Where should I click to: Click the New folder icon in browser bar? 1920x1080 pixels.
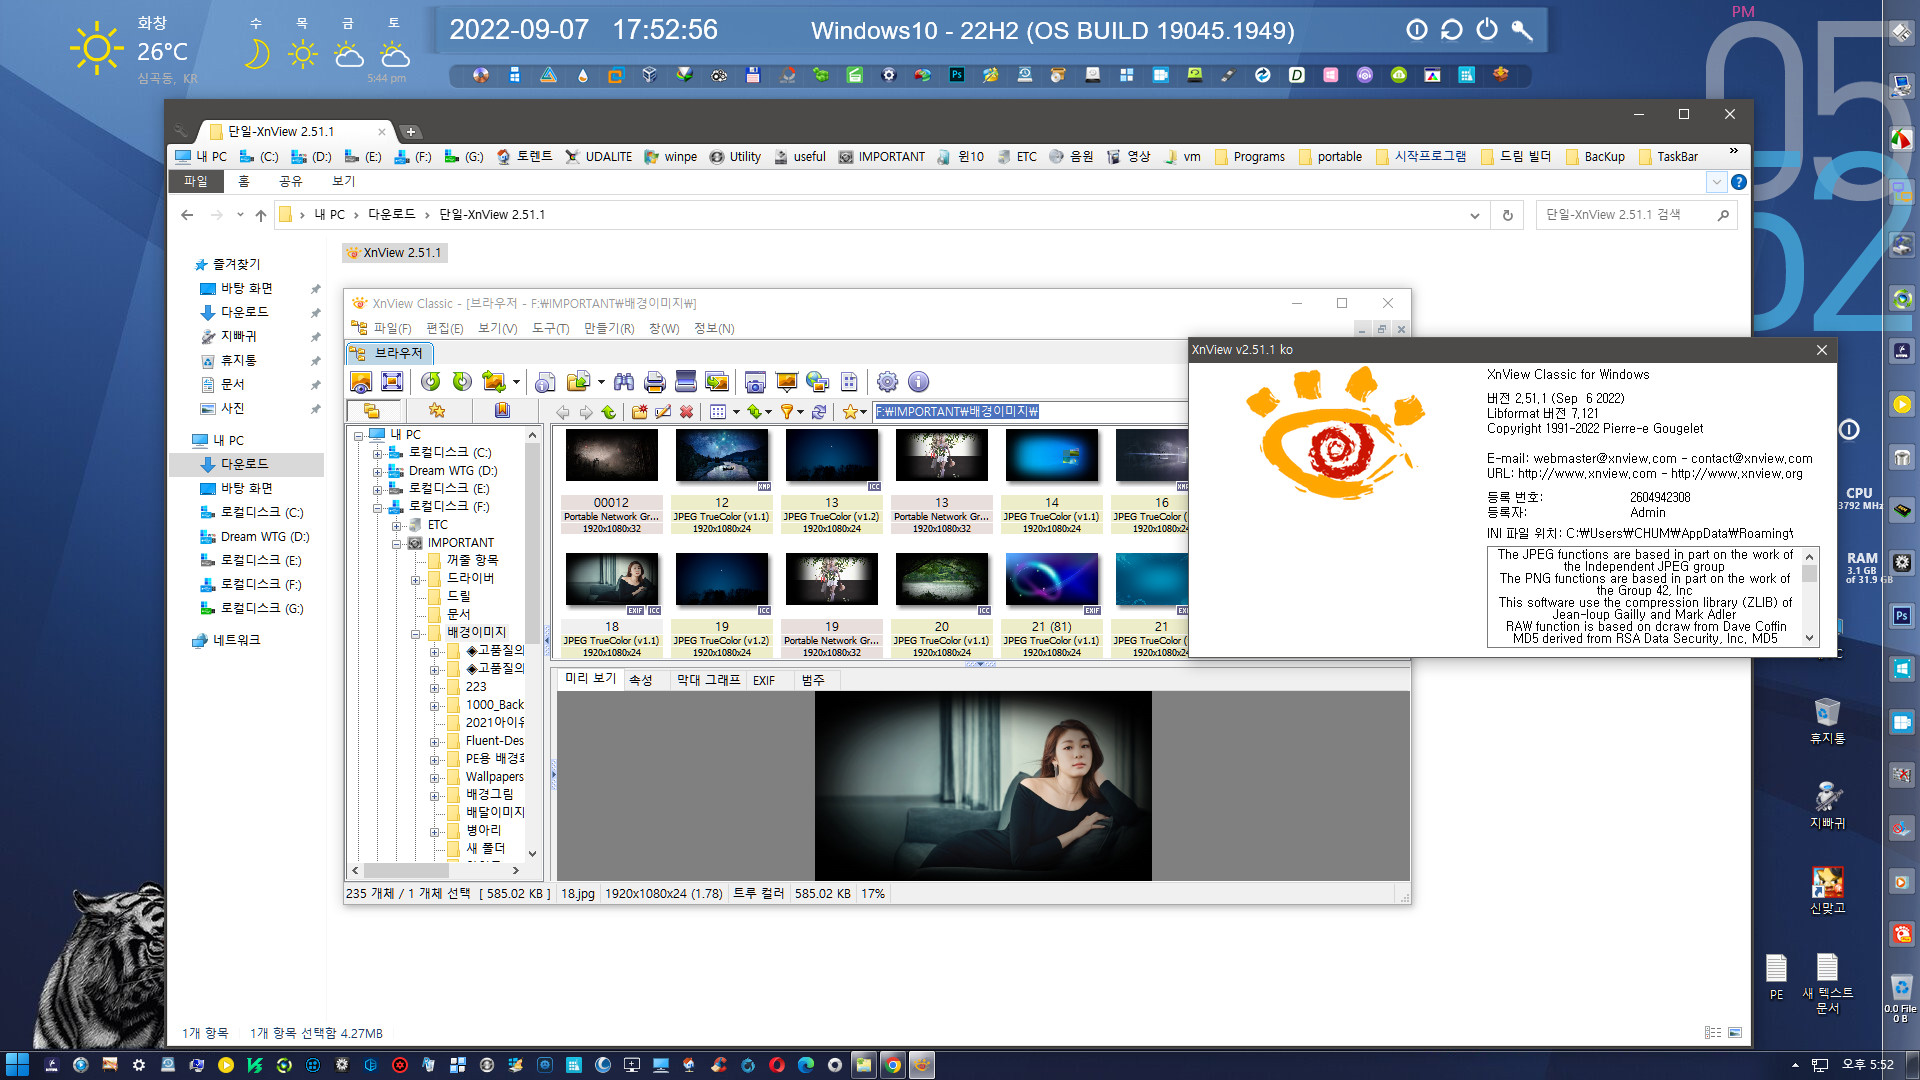pyautogui.click(x=639, y=412)
